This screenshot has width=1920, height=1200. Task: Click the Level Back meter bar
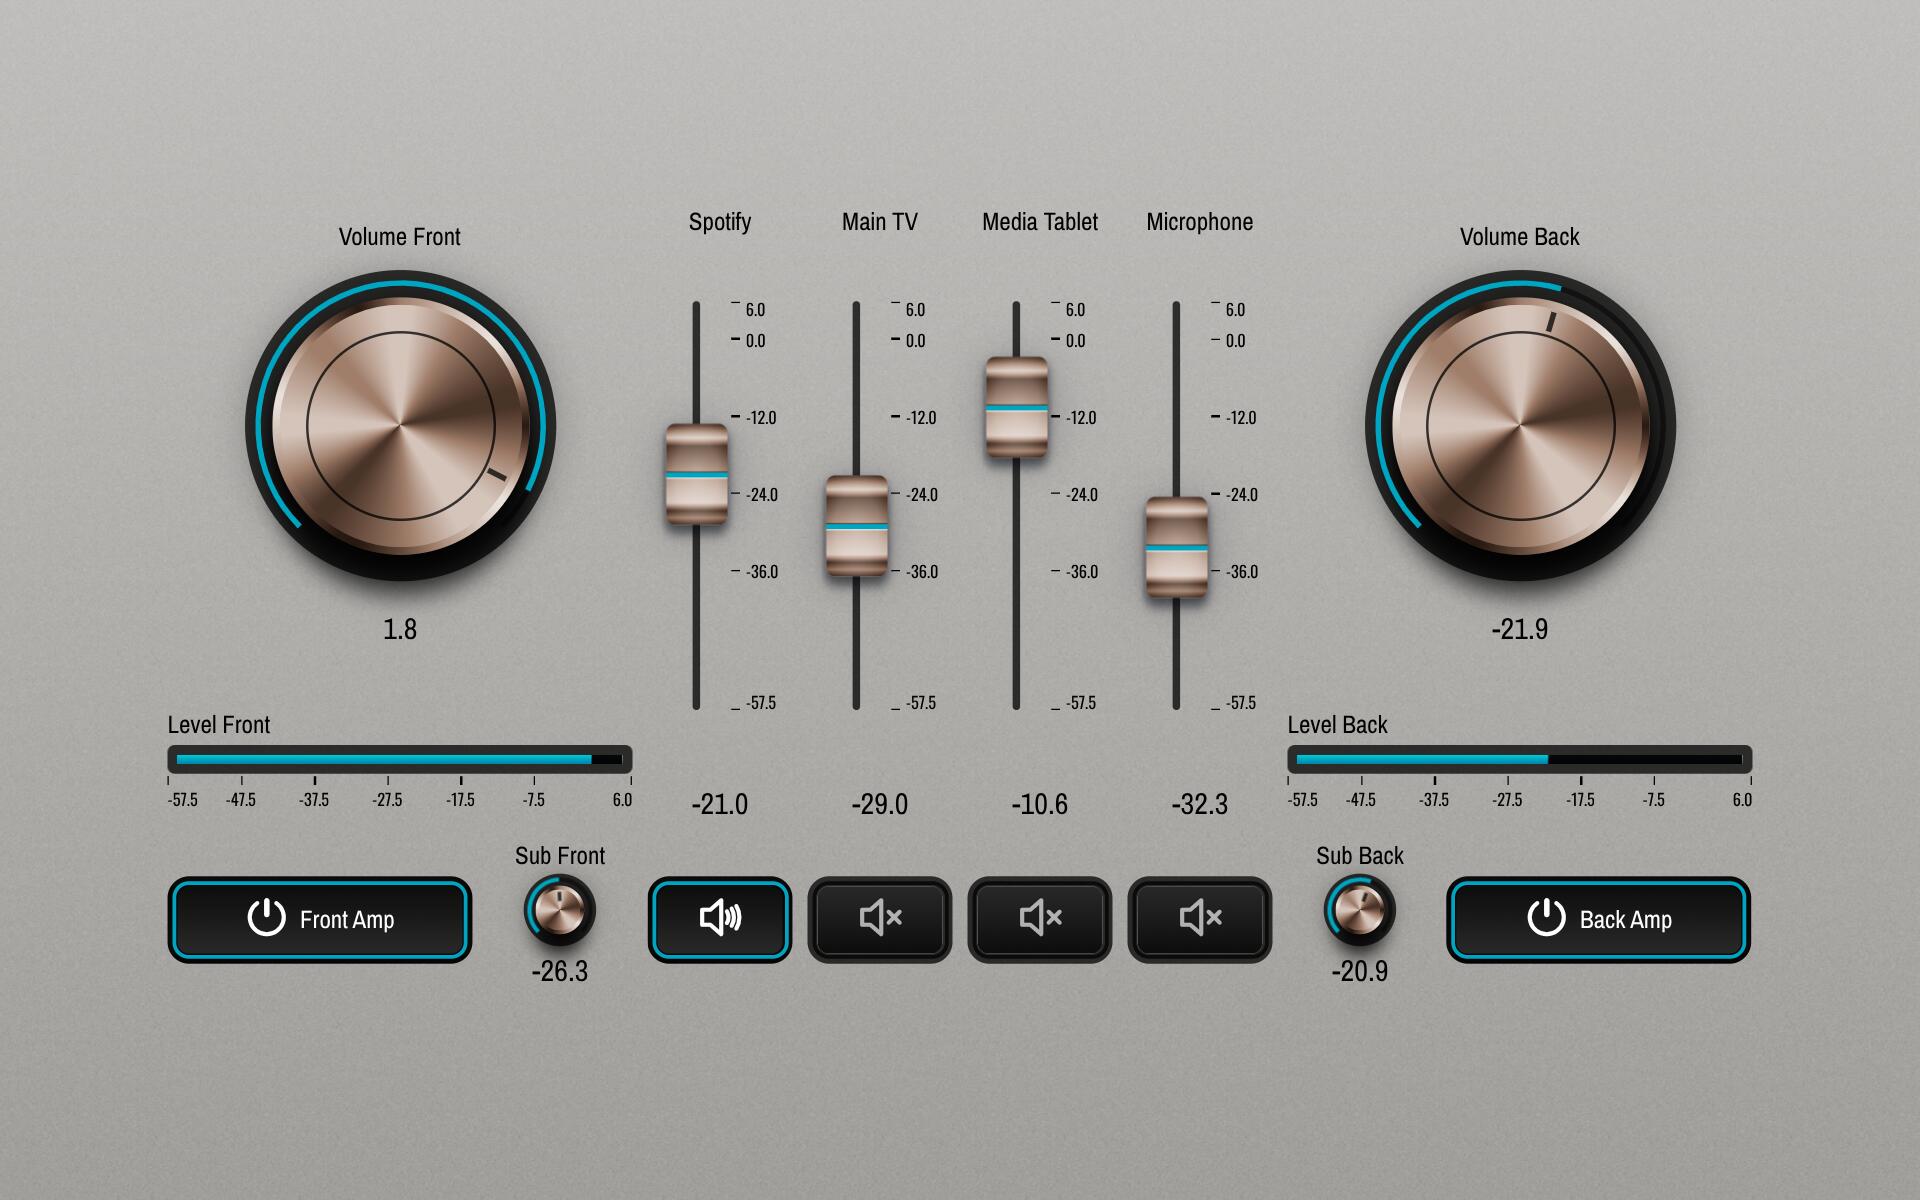[1519, 759]
